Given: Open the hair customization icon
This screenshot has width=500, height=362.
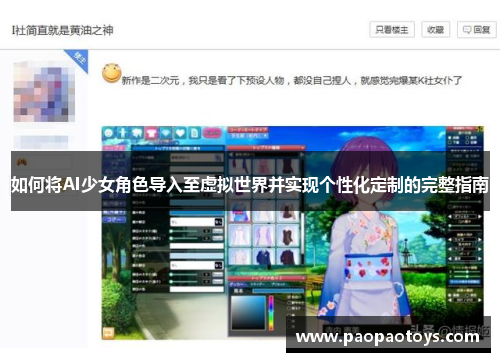Looking at the screenshot, I should click(x=137, y=133).
